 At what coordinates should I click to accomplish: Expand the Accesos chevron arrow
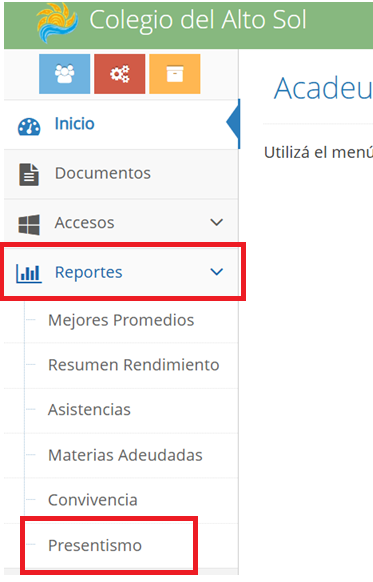[217, 222]
